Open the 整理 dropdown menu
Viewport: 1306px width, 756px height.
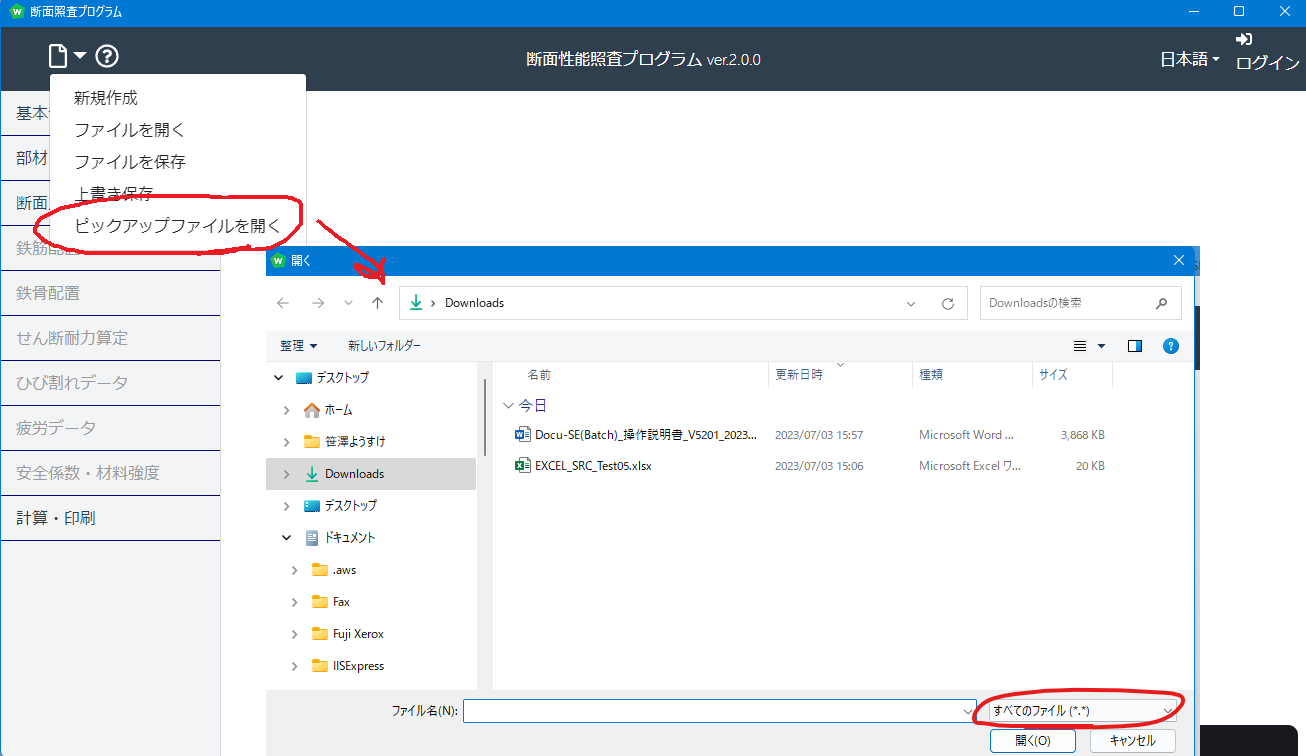pyautogui.click(x=299, y=345)
